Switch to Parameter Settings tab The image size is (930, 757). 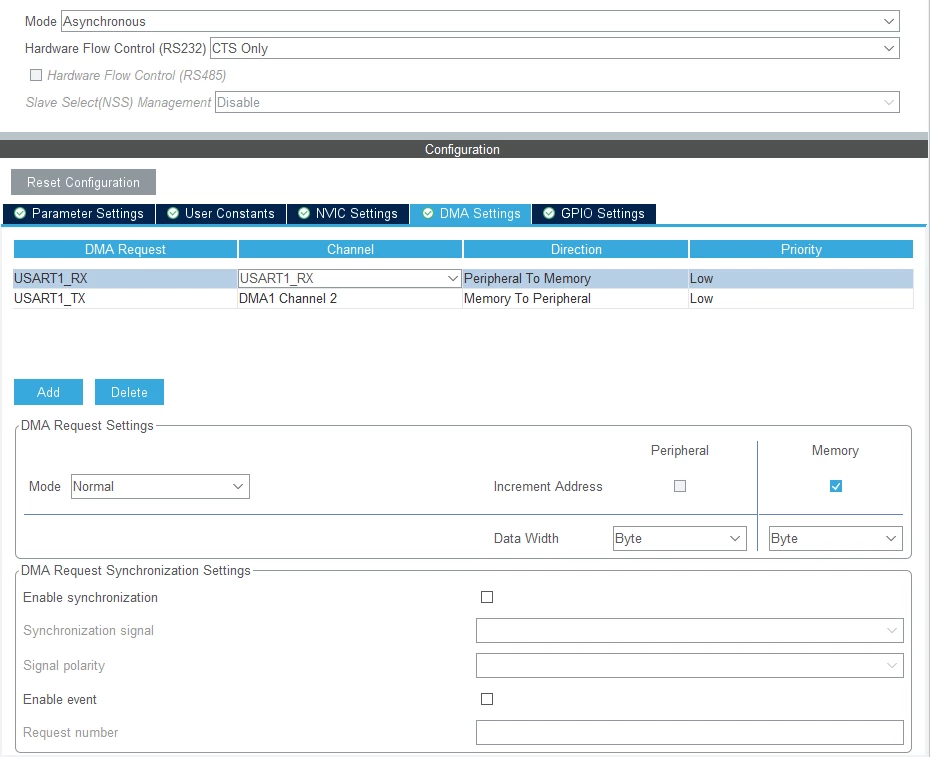click(79, 214)
